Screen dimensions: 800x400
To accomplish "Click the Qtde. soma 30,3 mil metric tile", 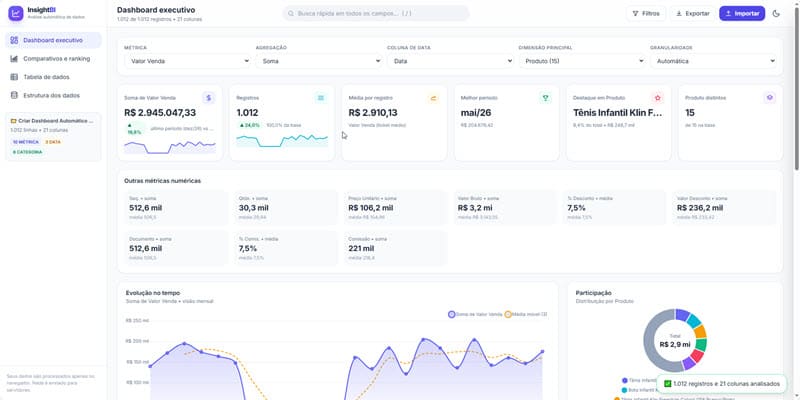I will 286,209.
